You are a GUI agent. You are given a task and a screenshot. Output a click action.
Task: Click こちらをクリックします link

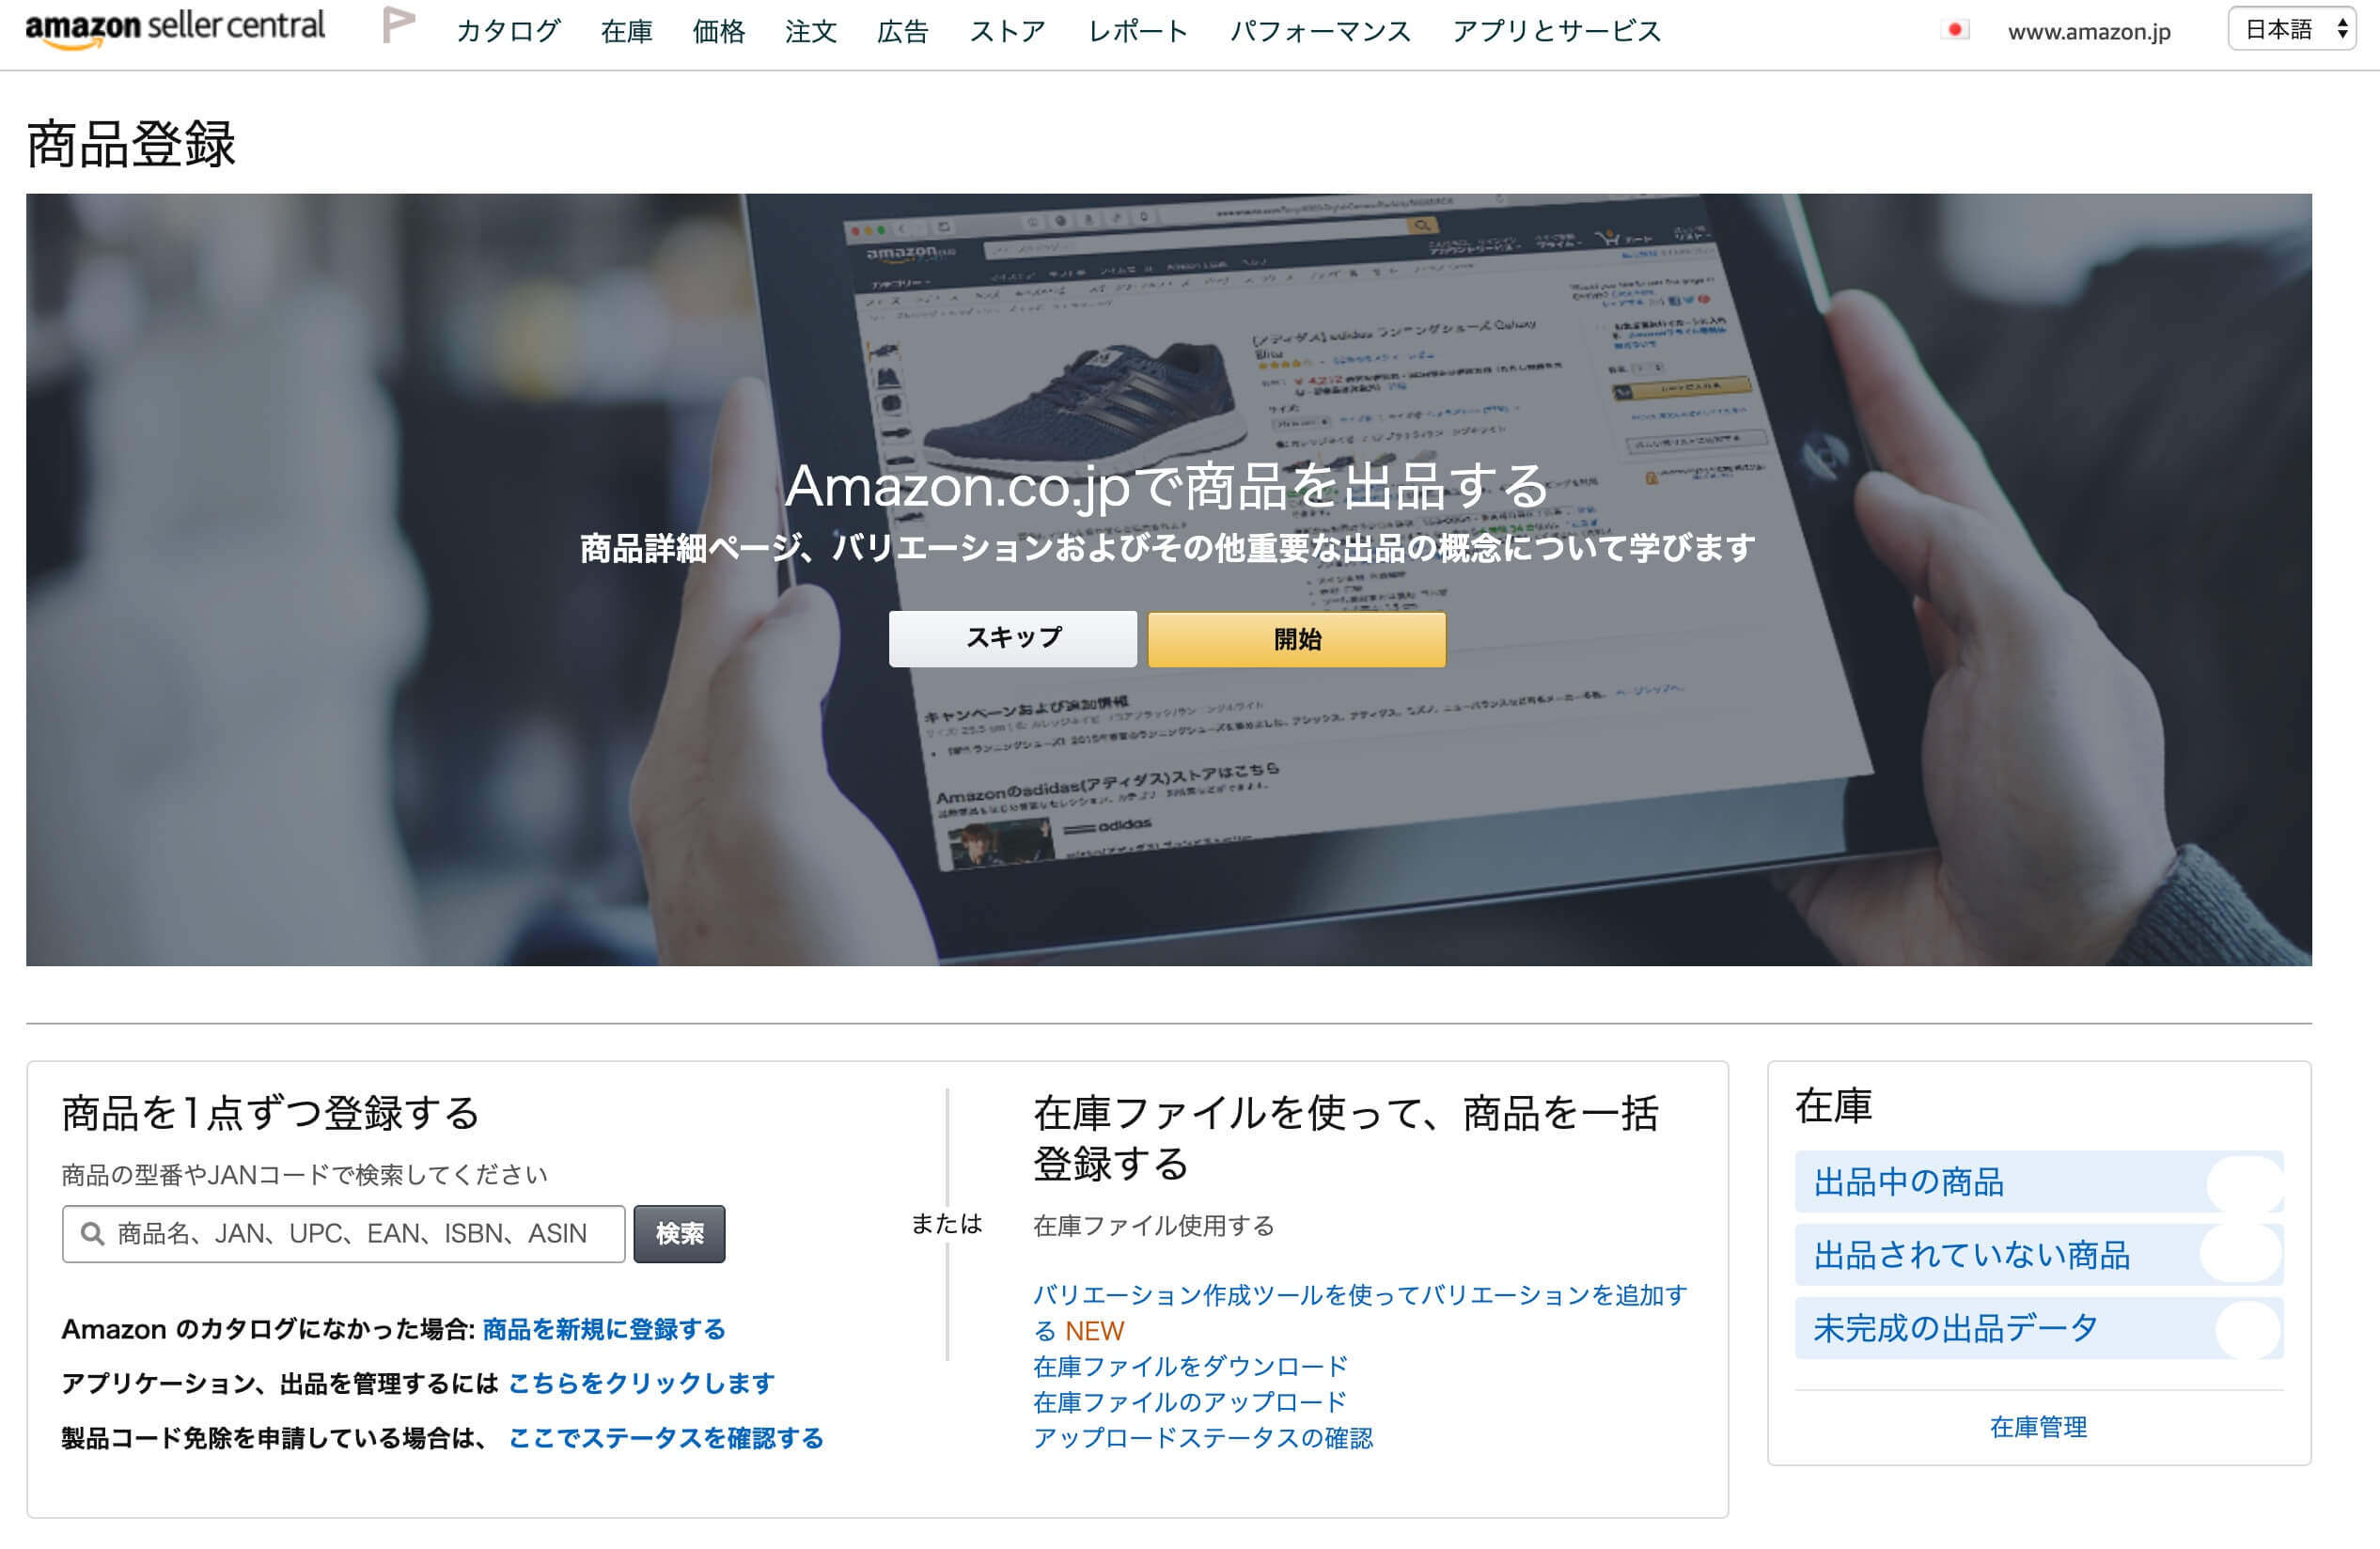[x=641, y=1383]
